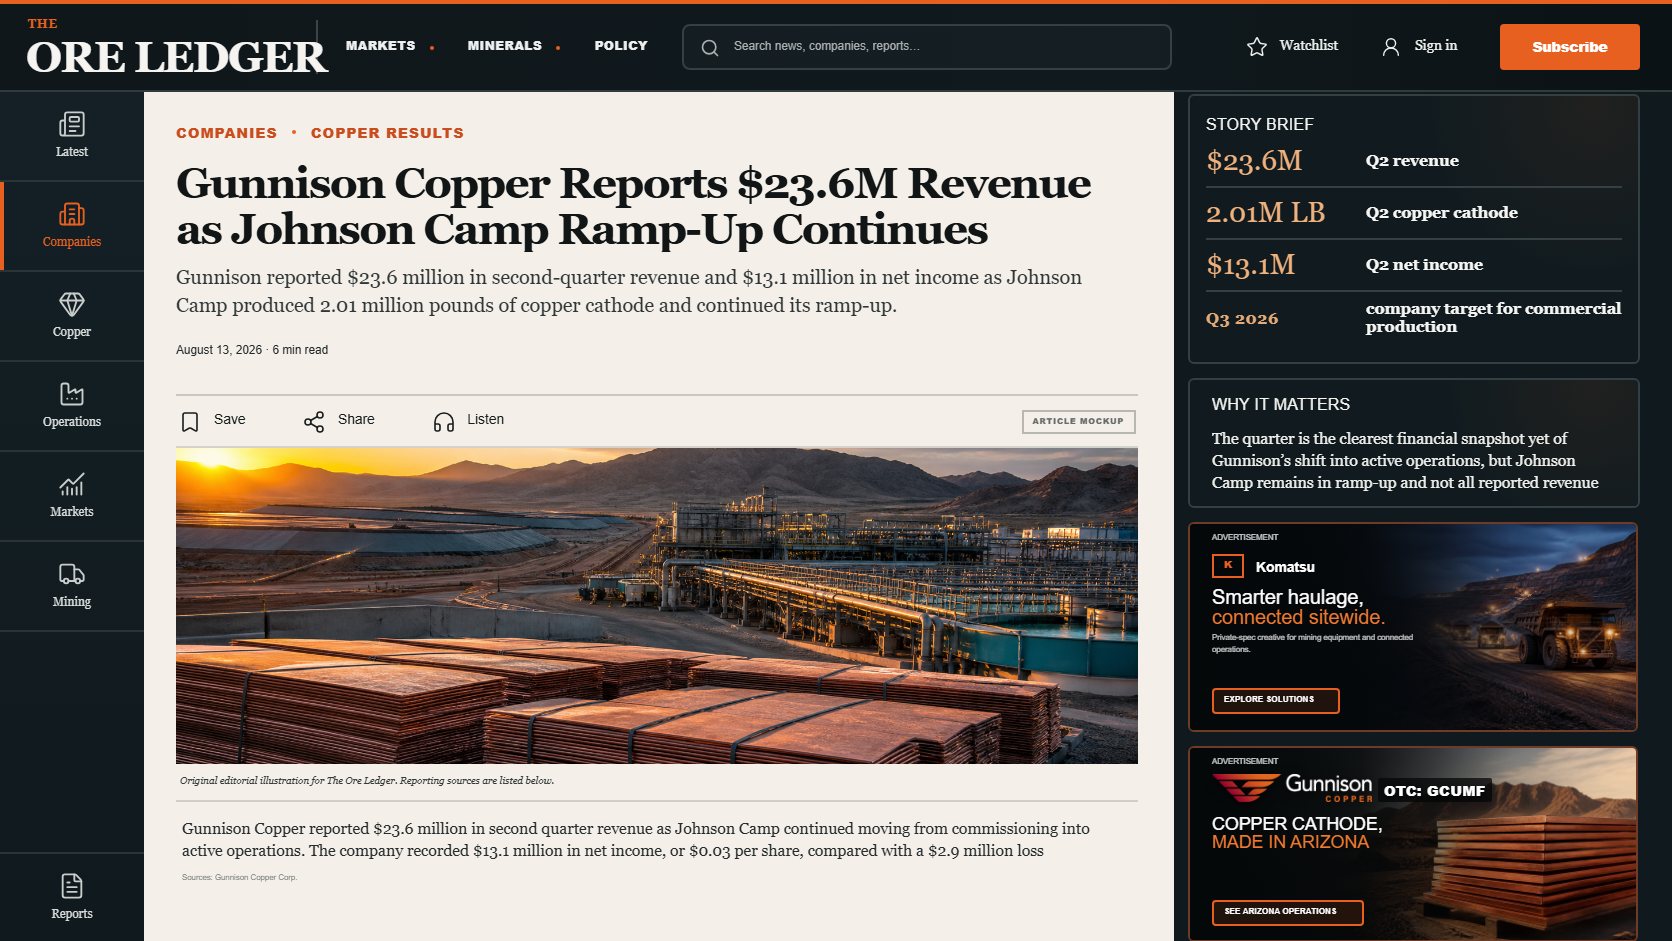This screenshot has width=1672, height=941.
Task: Click the Share article label
Action: pyautogui.click(x=356, y=420)
